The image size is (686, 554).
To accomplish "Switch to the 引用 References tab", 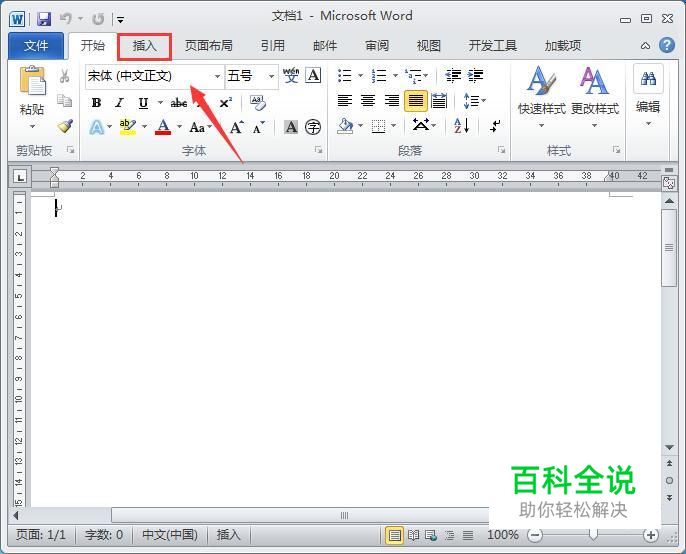I will click(x=273, y=46).
